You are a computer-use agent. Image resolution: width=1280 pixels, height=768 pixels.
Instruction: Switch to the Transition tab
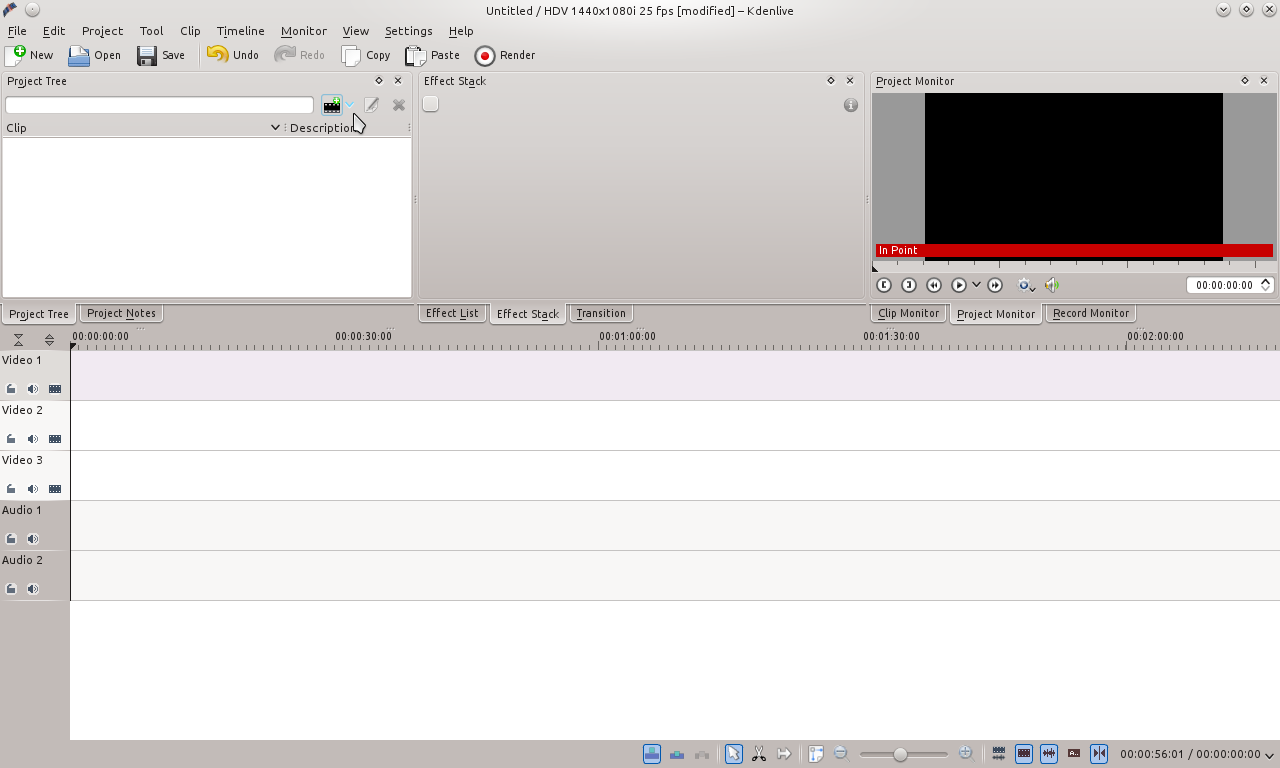coord(601,313)
